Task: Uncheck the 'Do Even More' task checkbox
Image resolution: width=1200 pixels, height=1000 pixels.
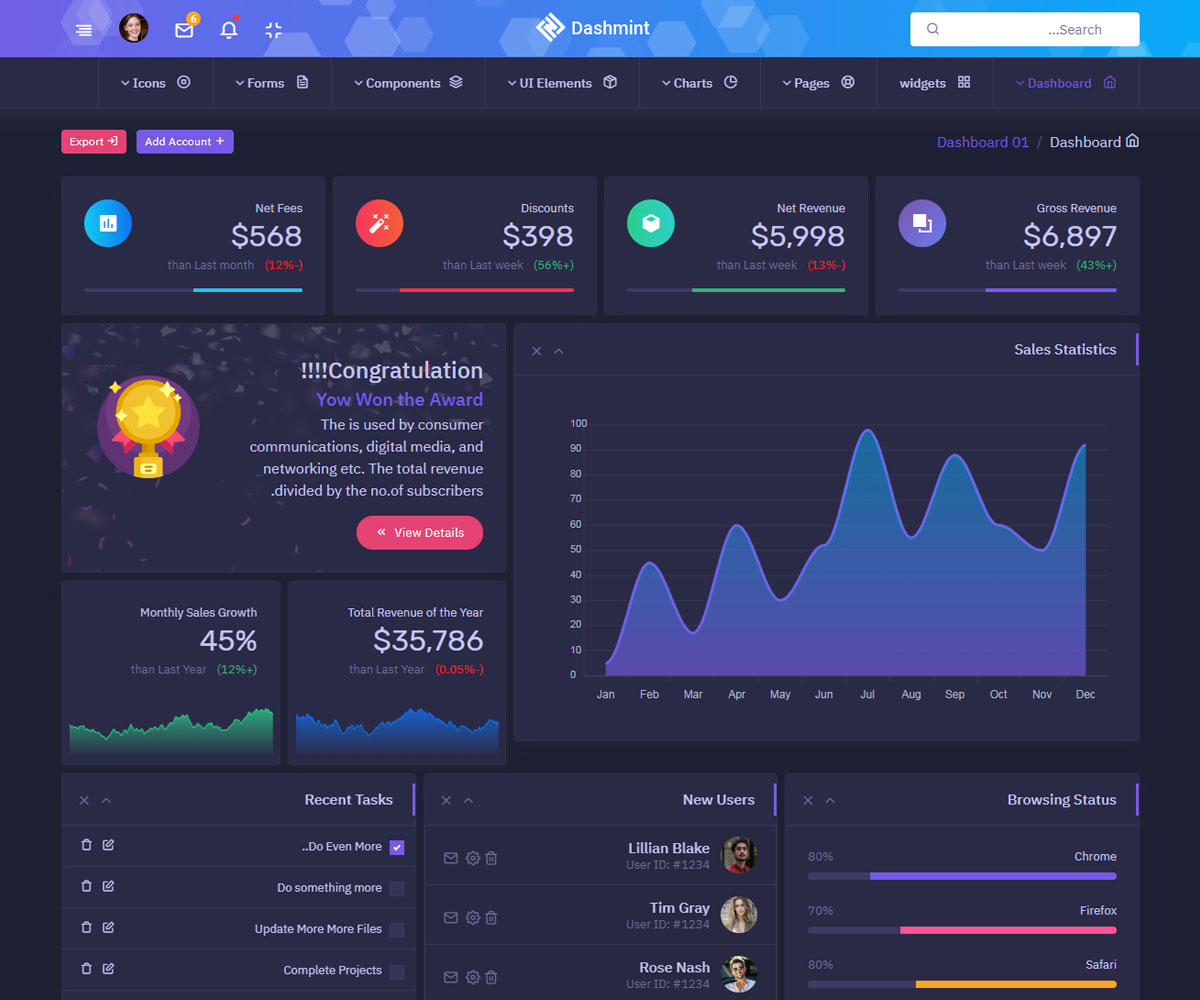Action: [397, 847]
